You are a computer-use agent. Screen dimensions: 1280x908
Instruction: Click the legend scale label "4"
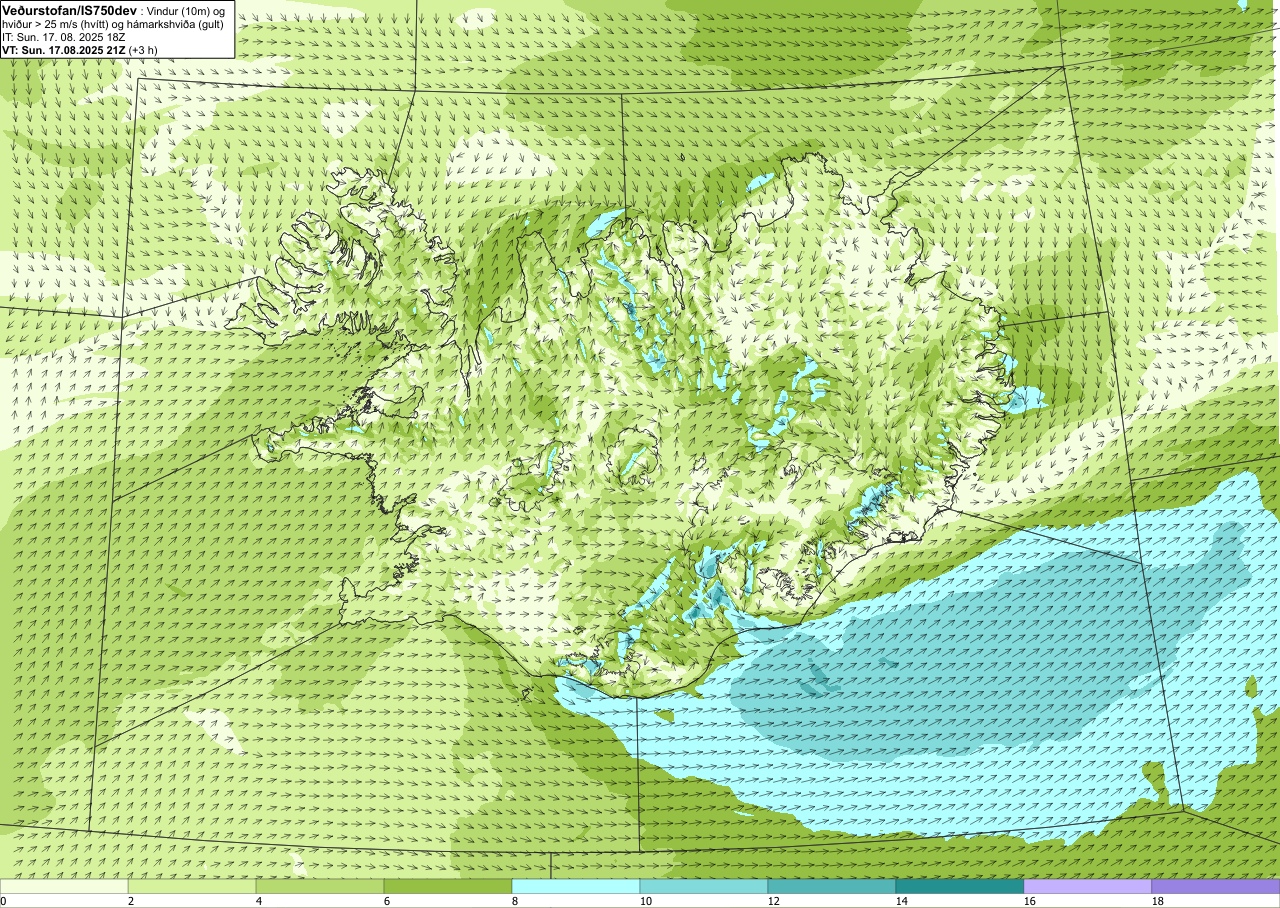point(259,901)
